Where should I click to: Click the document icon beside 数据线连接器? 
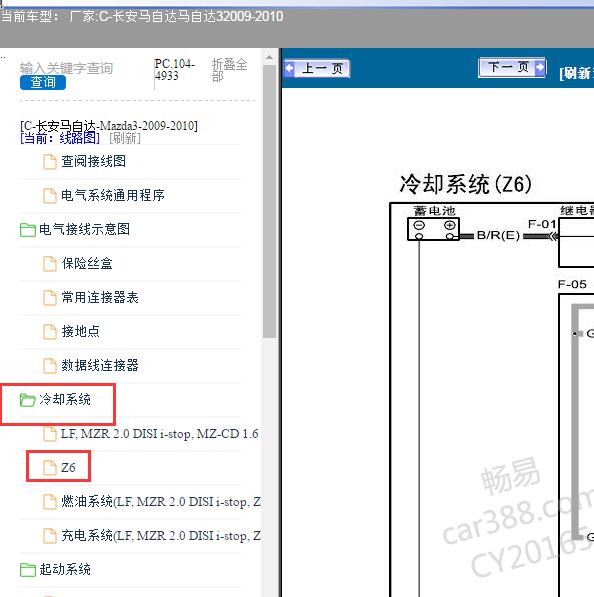[50, 366]
